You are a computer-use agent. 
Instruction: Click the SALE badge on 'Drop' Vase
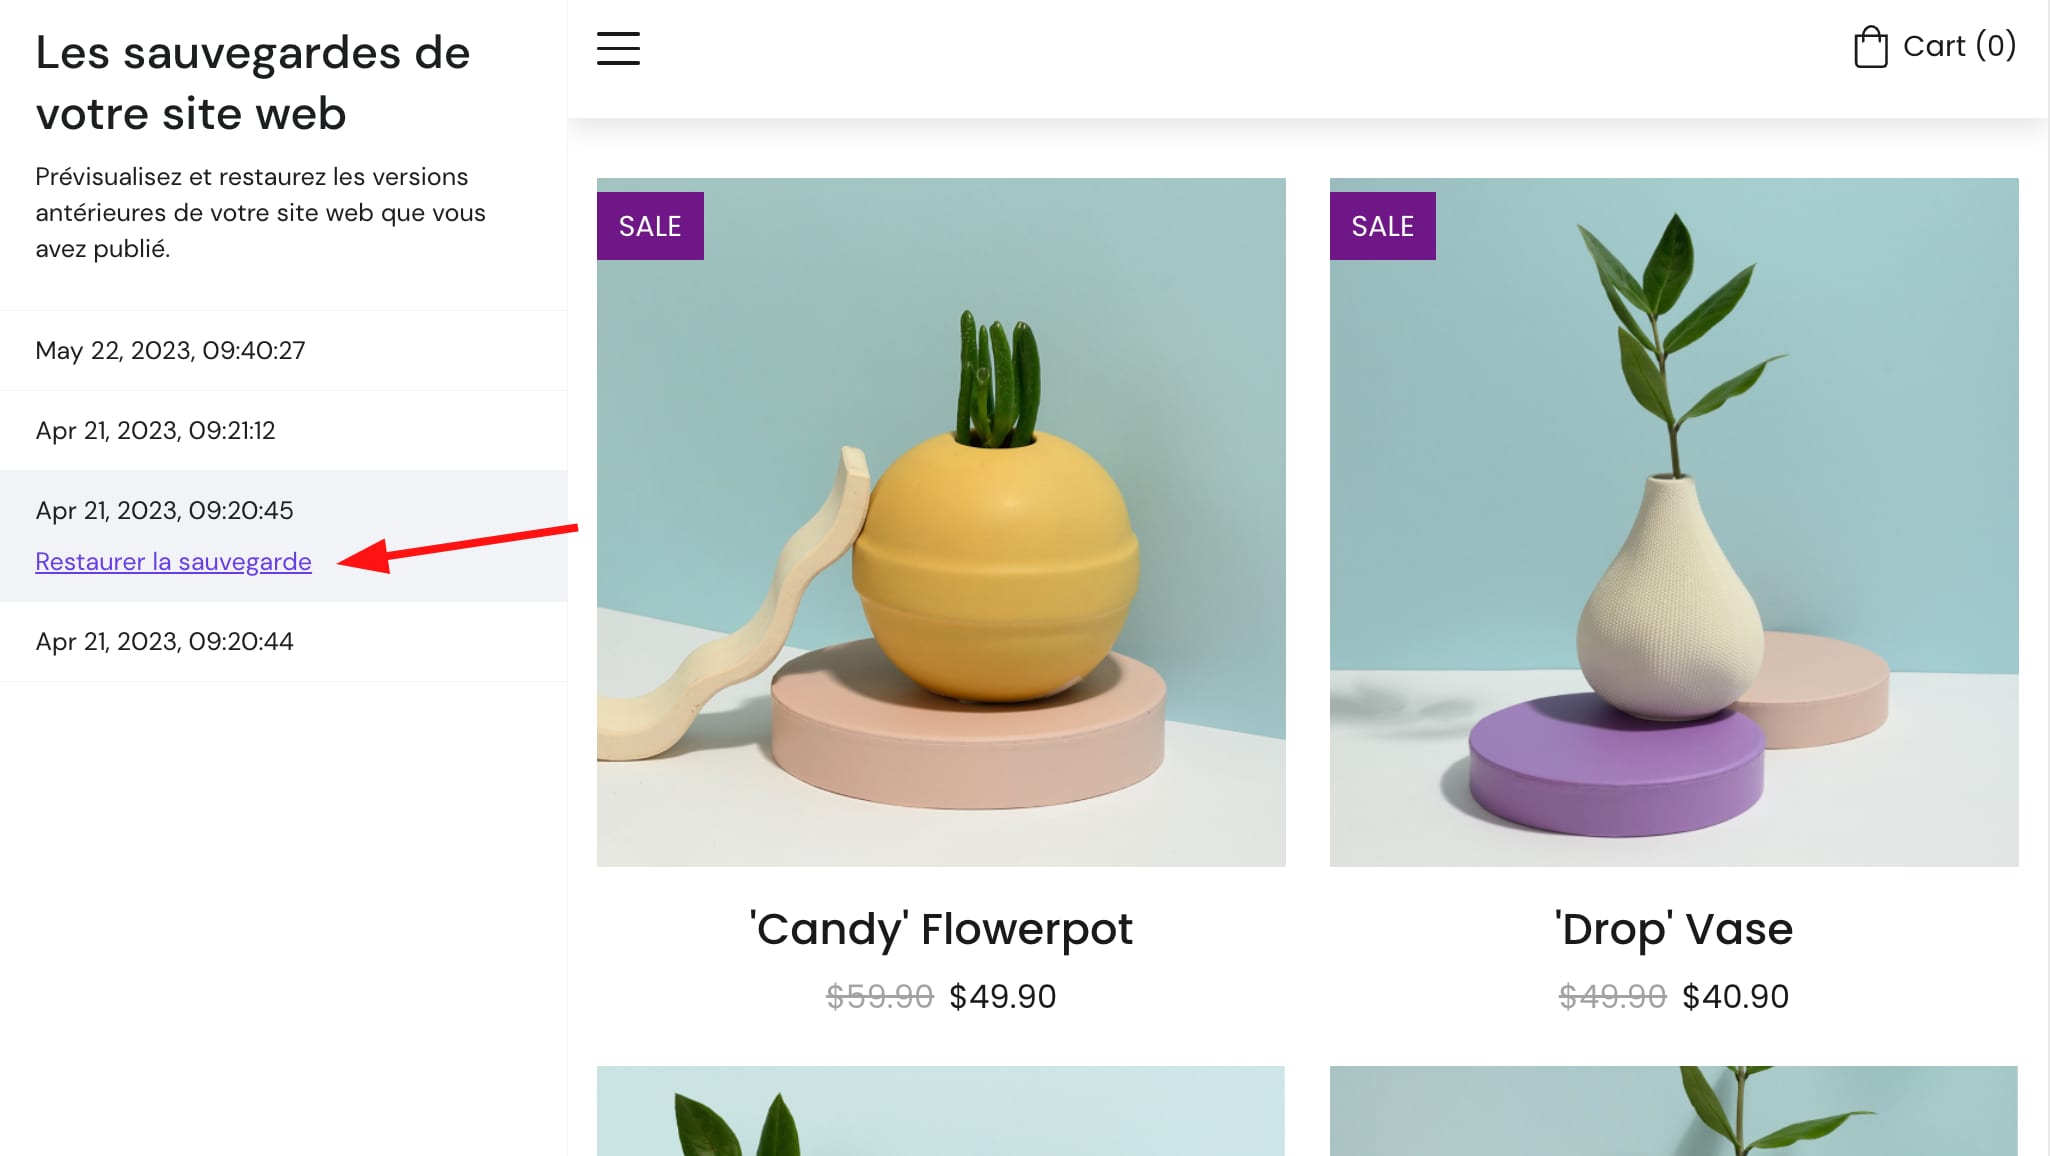tap(1381, 226)
